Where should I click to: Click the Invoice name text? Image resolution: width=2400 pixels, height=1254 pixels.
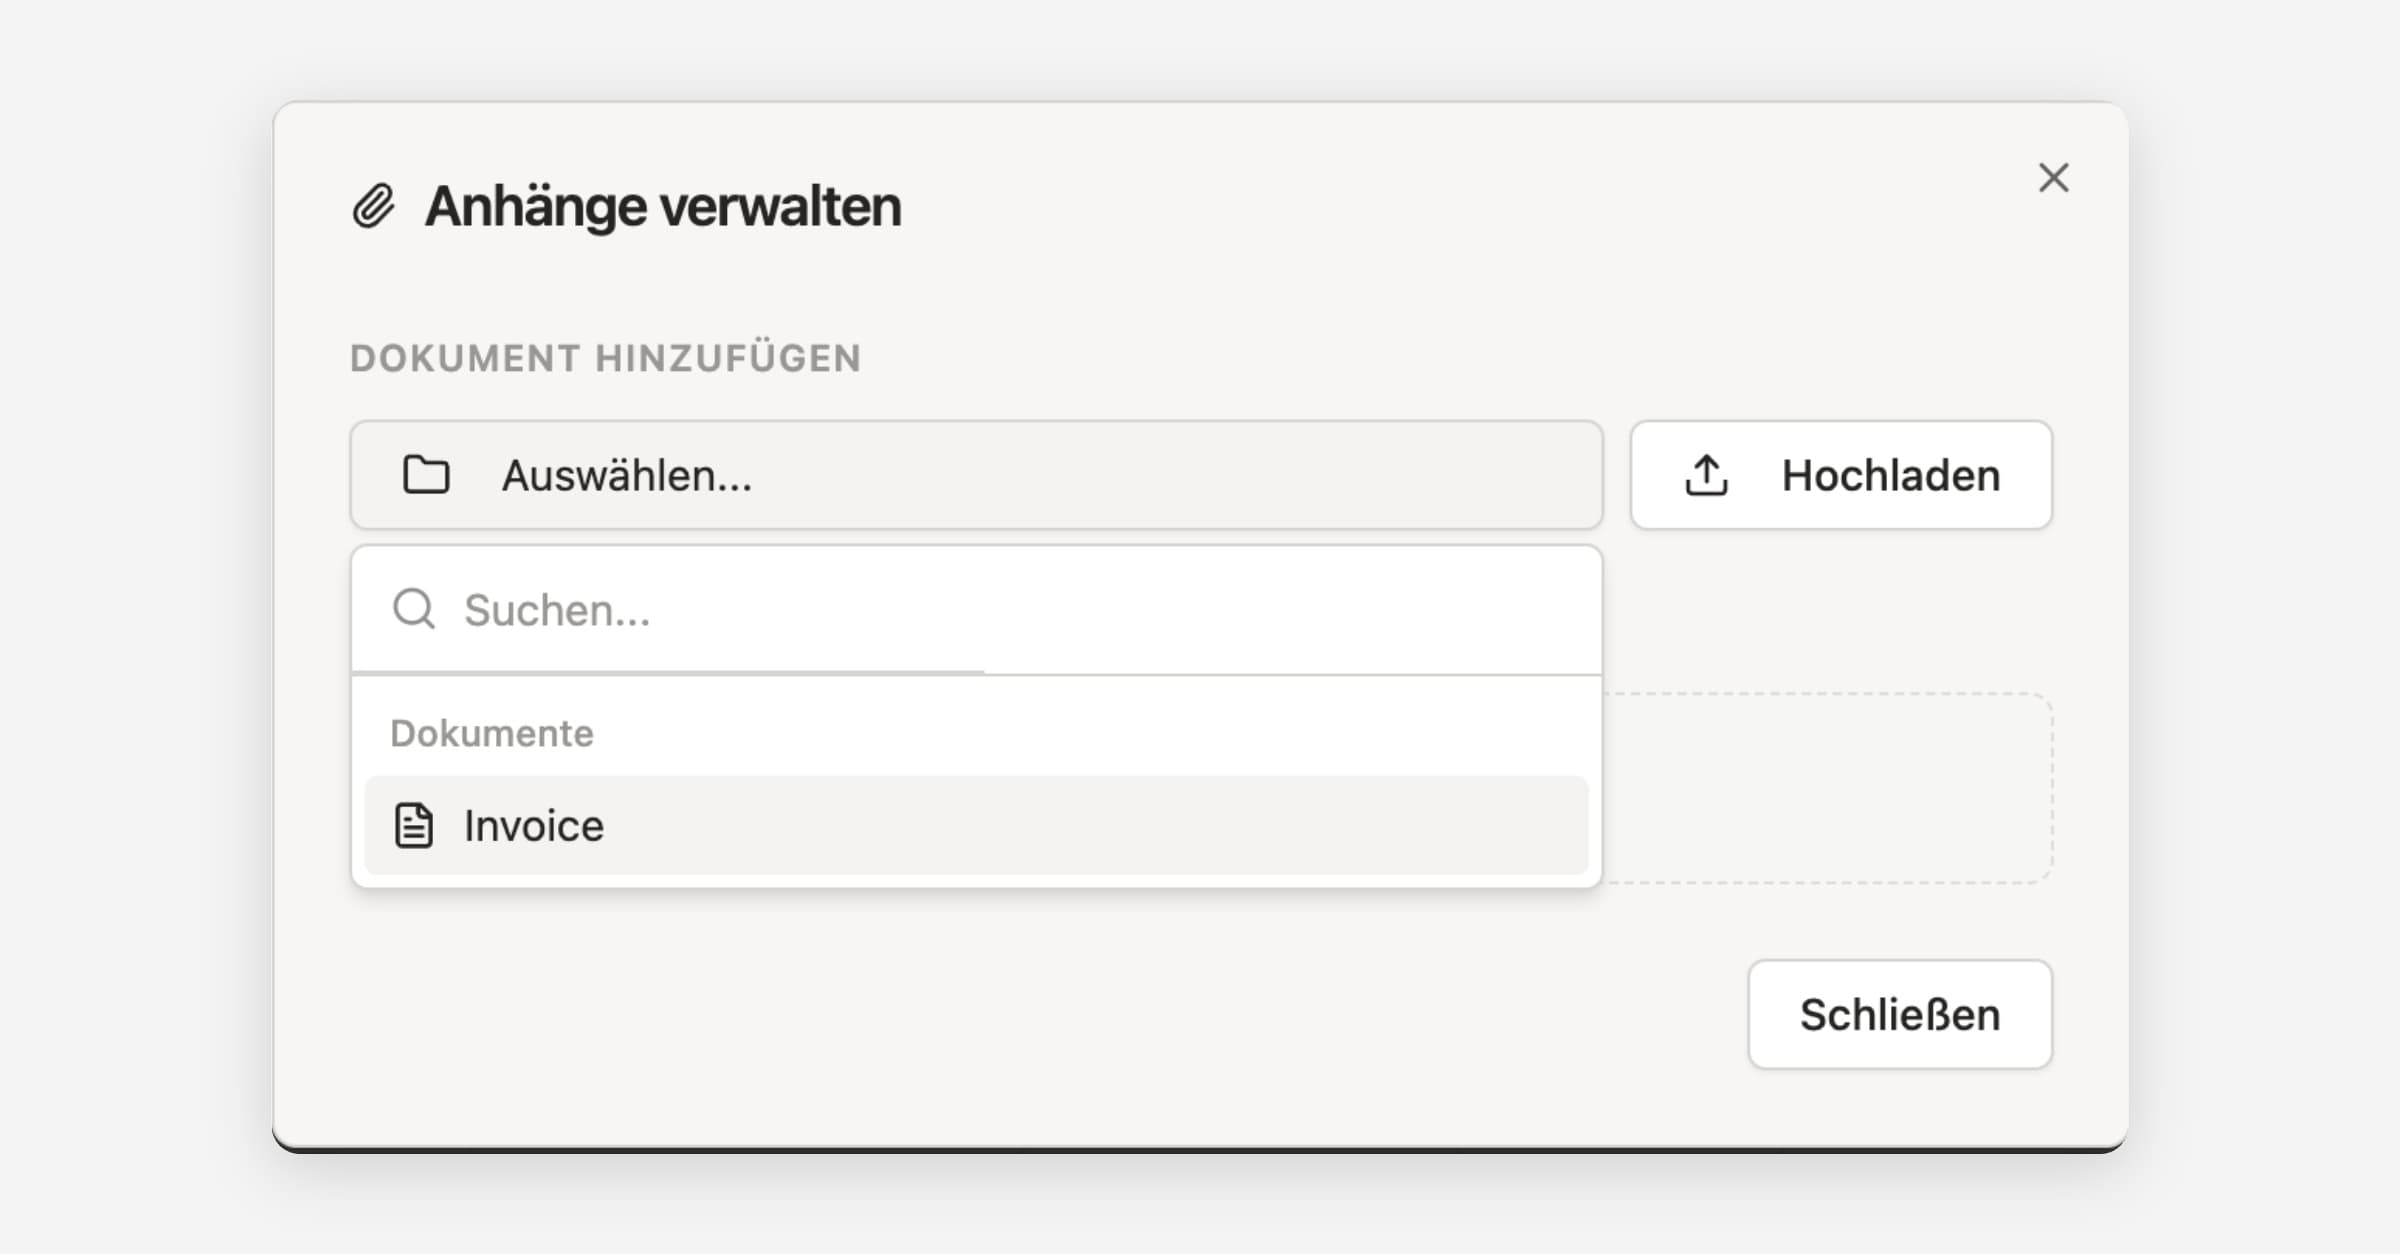[534, 826]
